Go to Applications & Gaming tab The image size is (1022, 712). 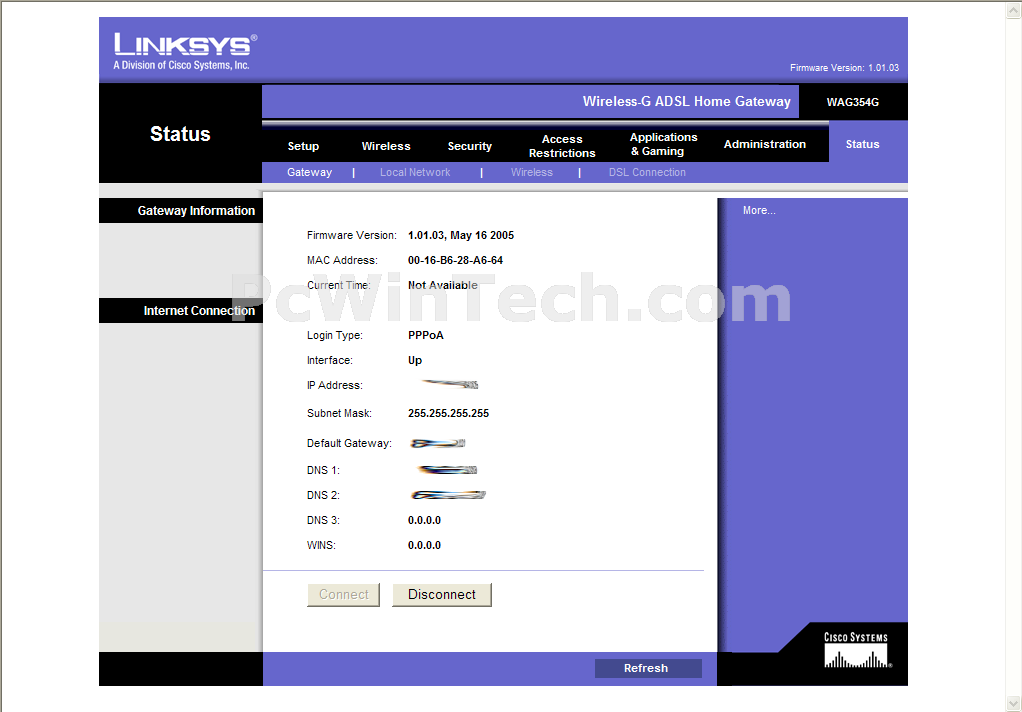click(x=664, y=144)
